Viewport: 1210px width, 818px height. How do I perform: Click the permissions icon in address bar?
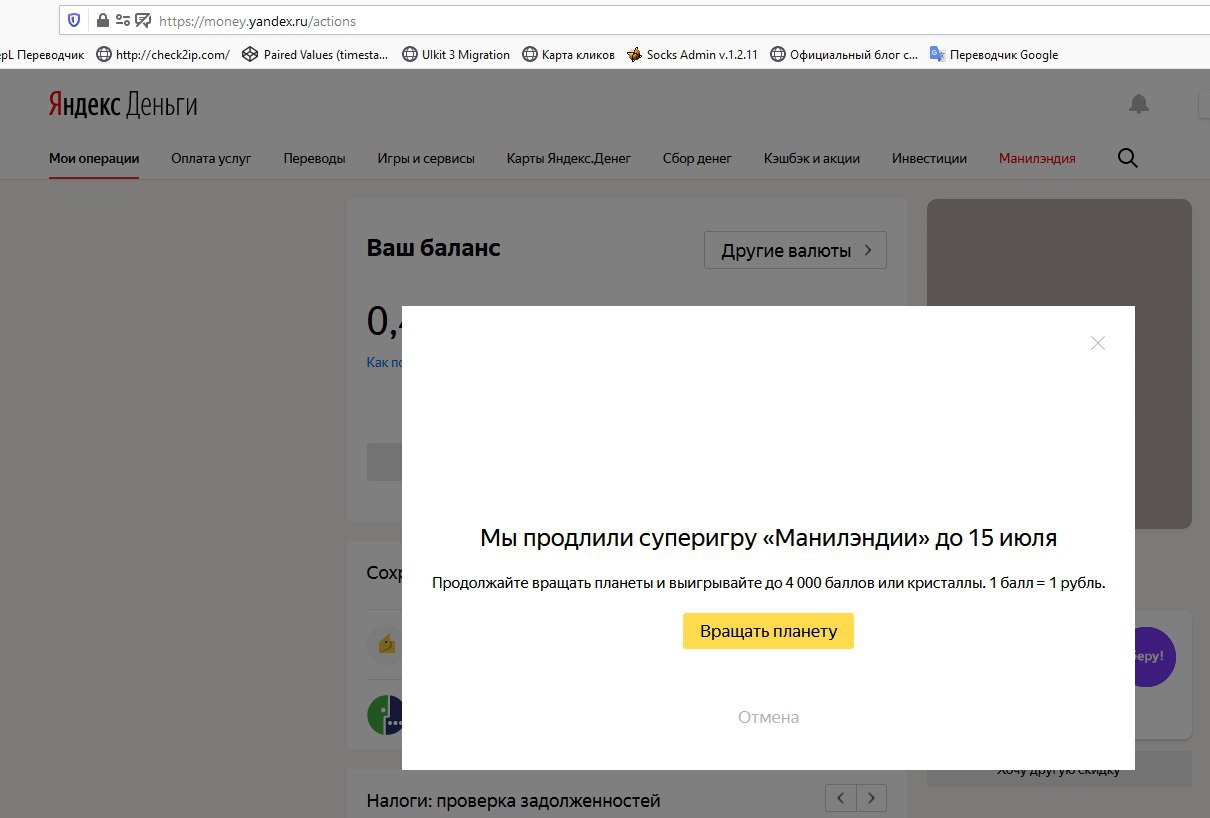pos(122,20)
